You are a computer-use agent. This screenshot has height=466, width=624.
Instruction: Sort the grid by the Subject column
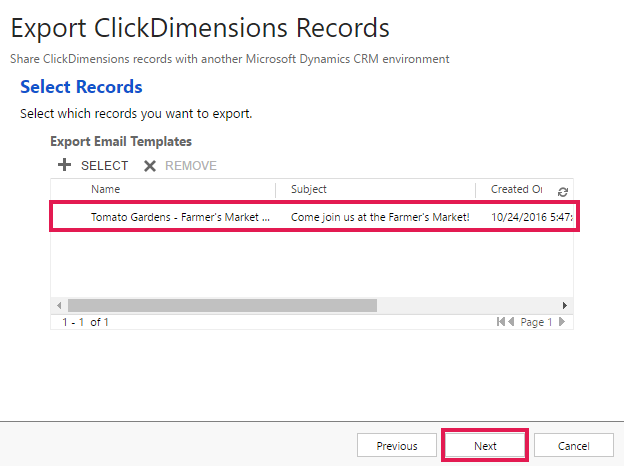308,189
